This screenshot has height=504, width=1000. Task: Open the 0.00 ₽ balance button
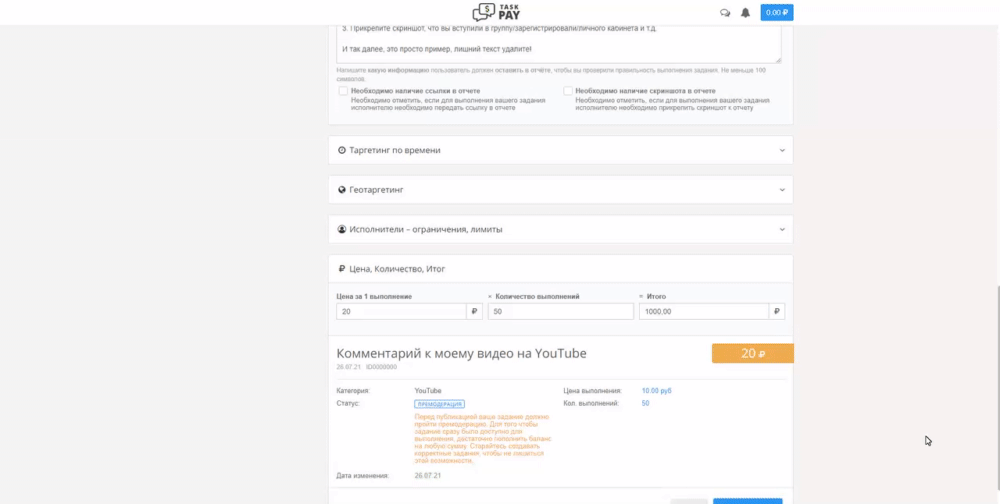[x=777, y=13]
